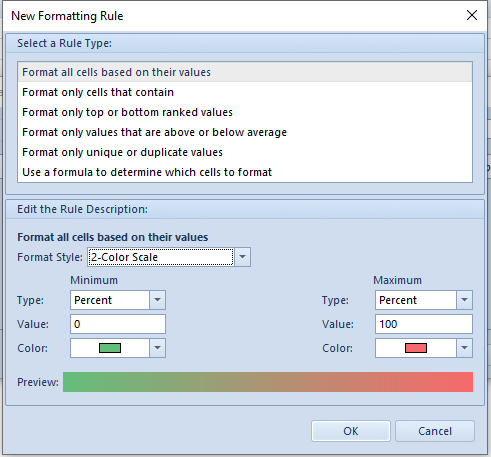Expand the Minimum Type dropdown arrow
This screenshot has width=491, height=457.
(x=157, y=300)
